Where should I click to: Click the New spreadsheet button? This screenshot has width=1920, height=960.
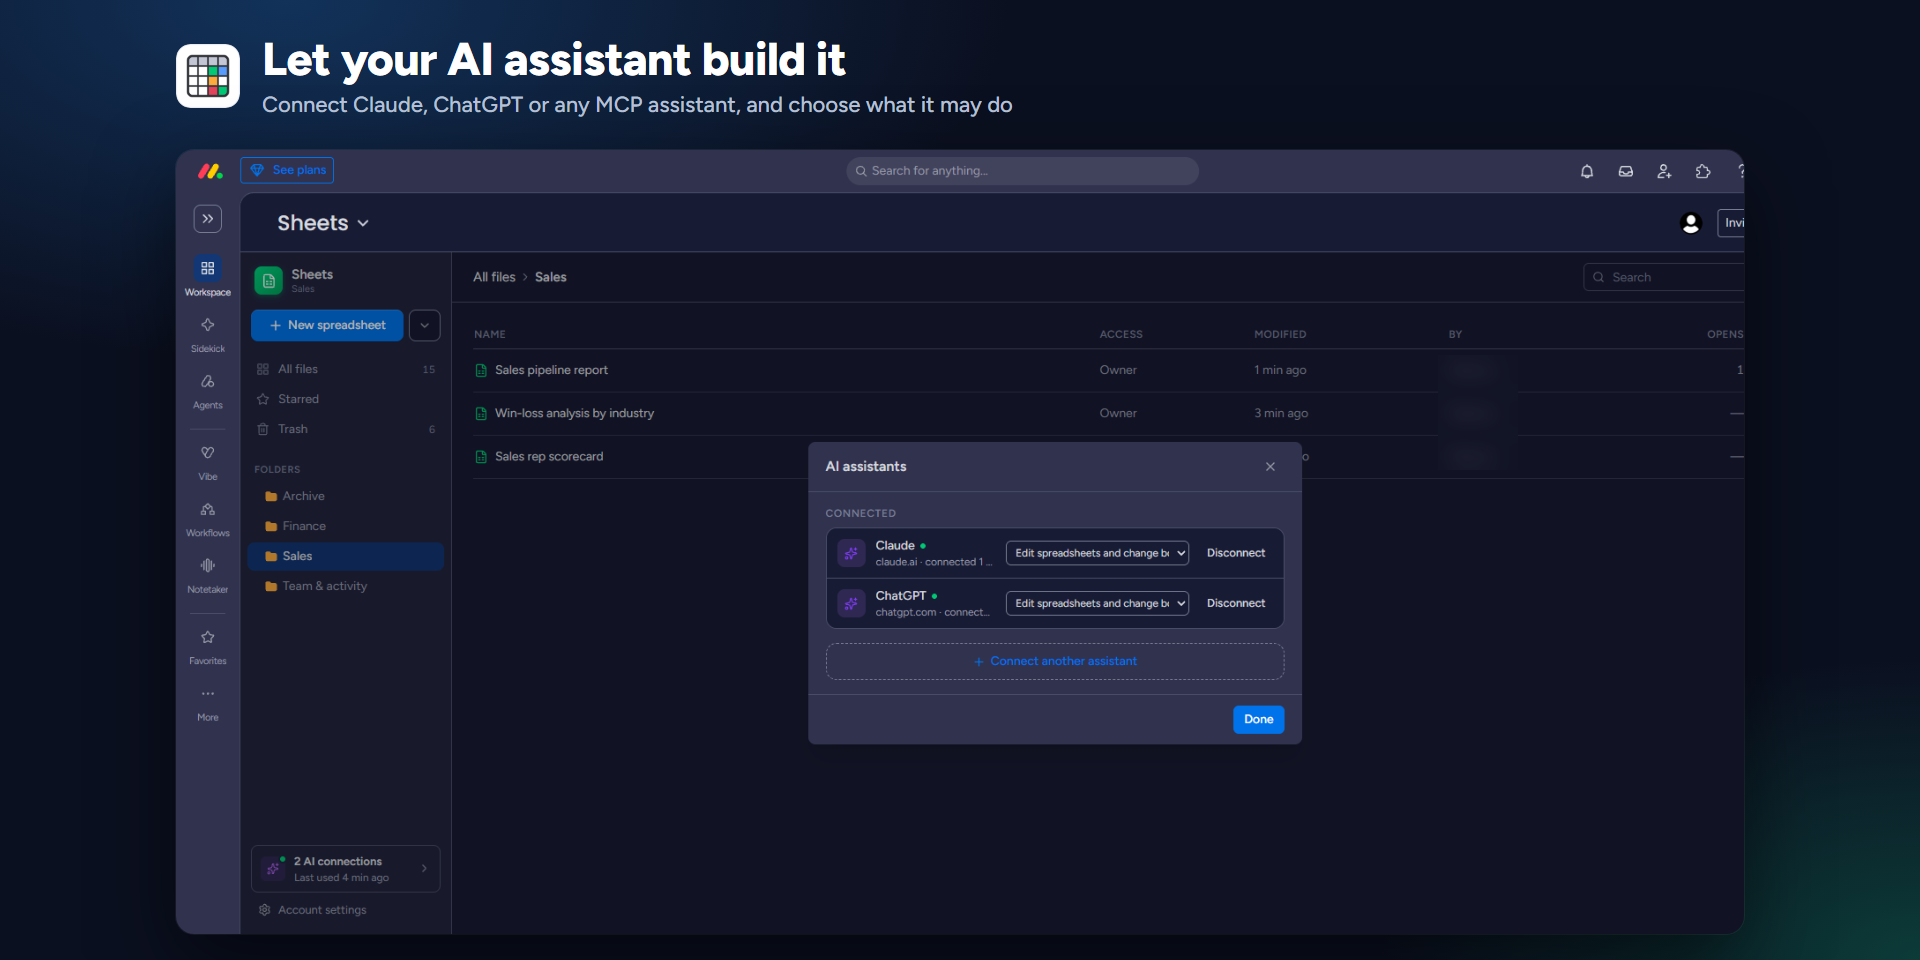point(327,325)
